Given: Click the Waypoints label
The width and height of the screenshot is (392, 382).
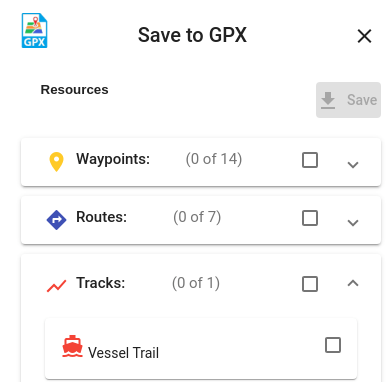Looking at the screenshot, I should (x=113, y=159).
